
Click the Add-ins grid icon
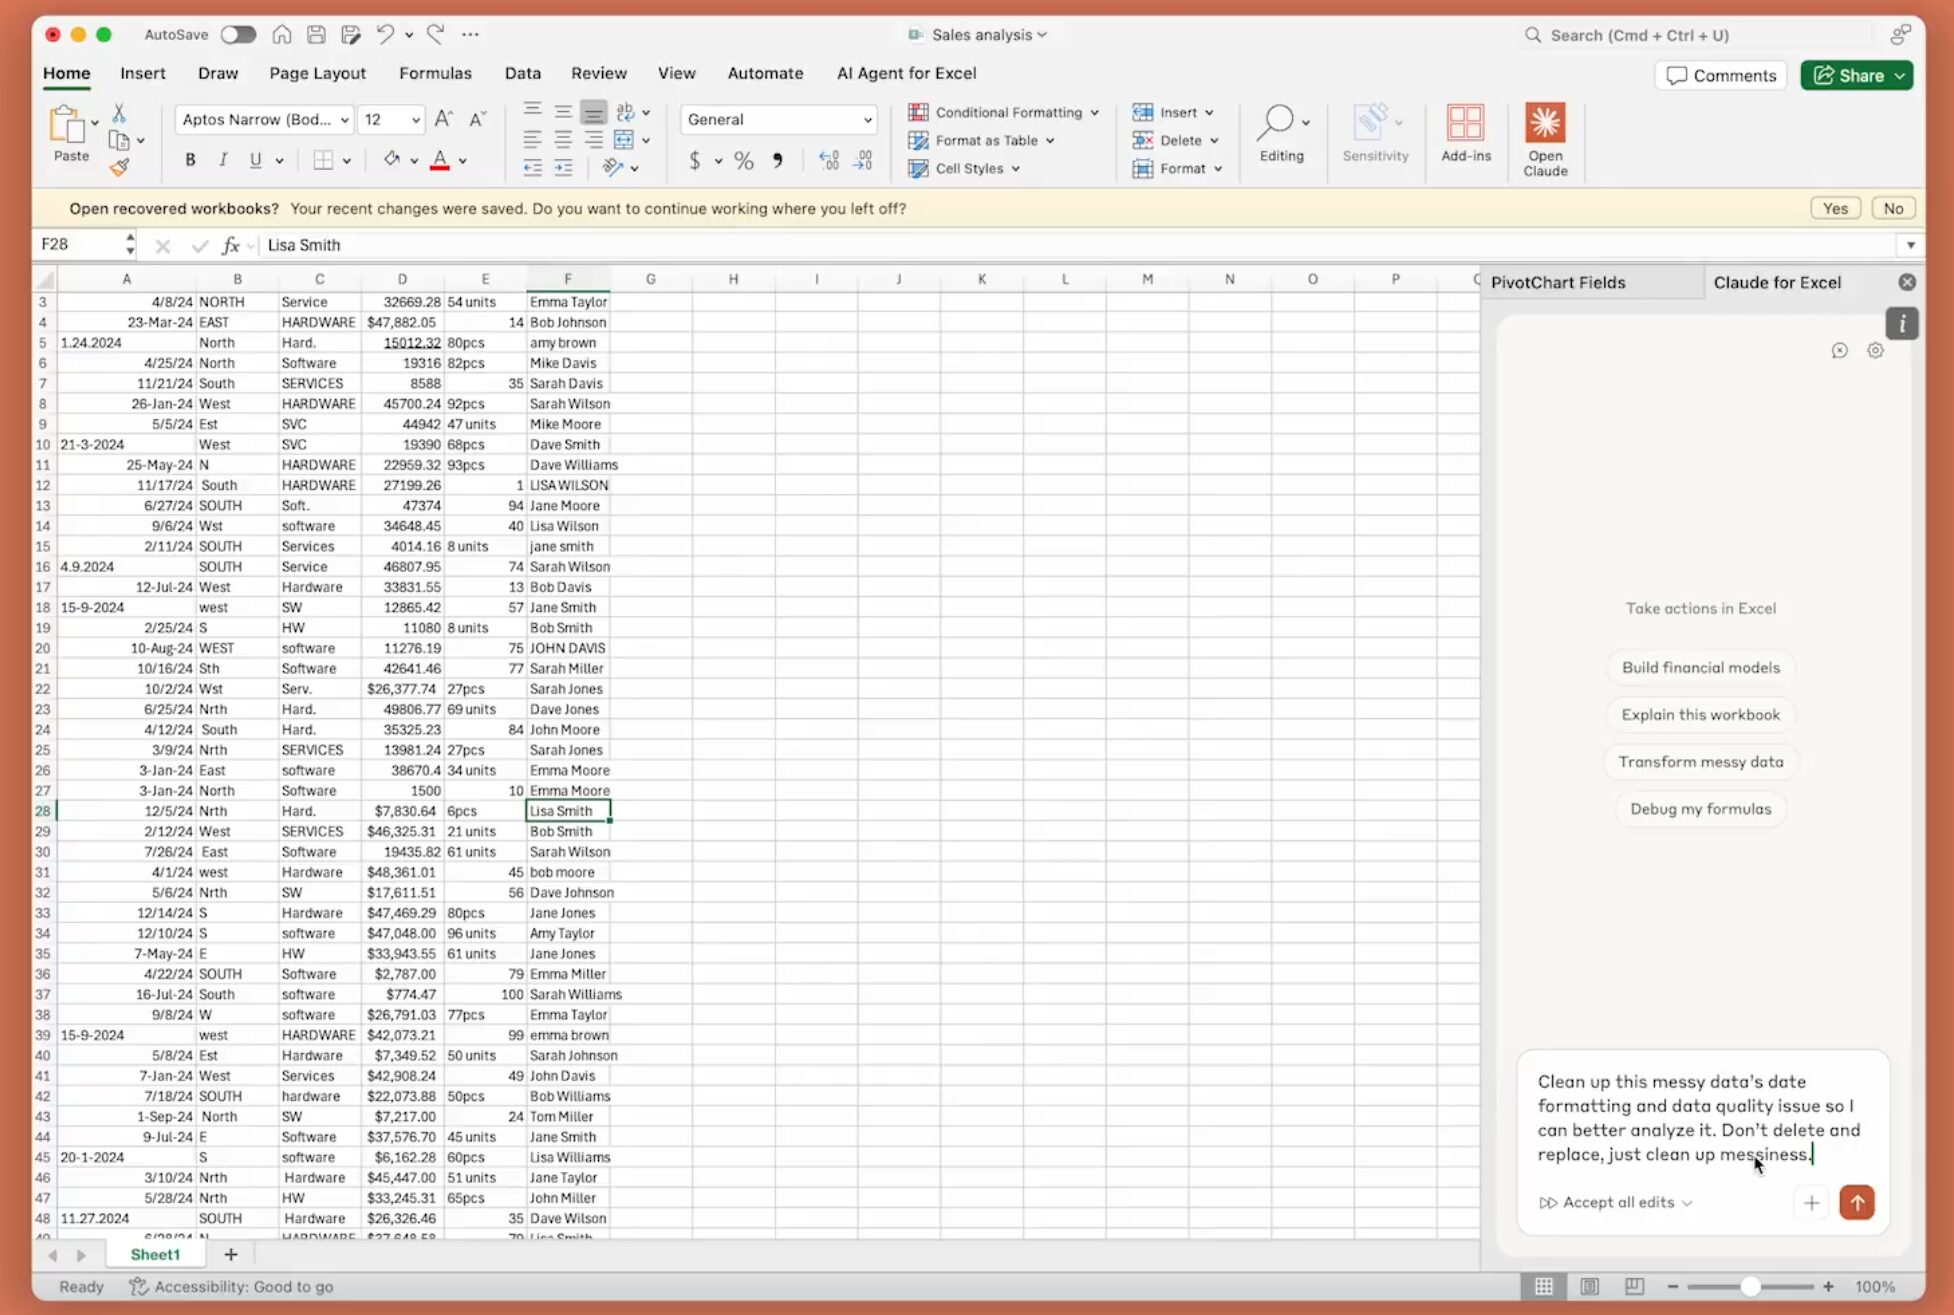(x=1465, y=124)
